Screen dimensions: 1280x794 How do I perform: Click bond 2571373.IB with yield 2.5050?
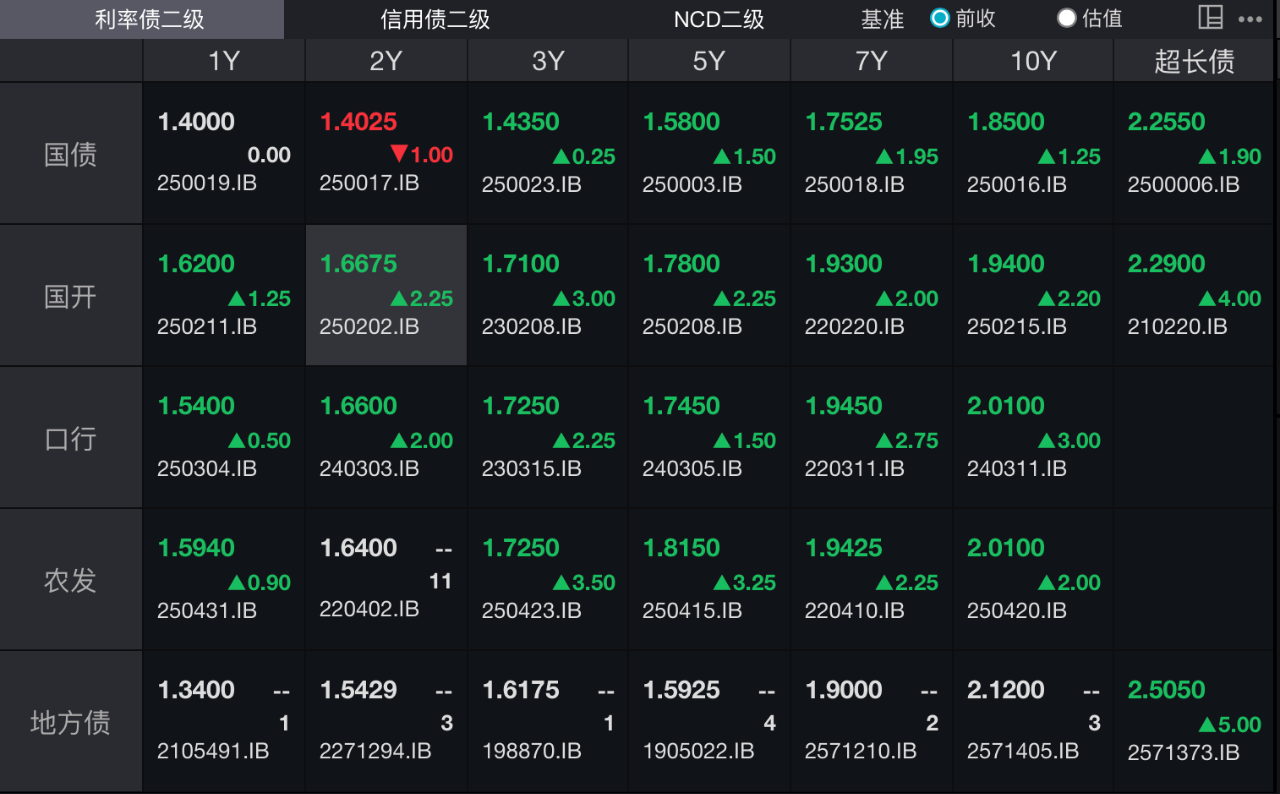[1195, 722]
